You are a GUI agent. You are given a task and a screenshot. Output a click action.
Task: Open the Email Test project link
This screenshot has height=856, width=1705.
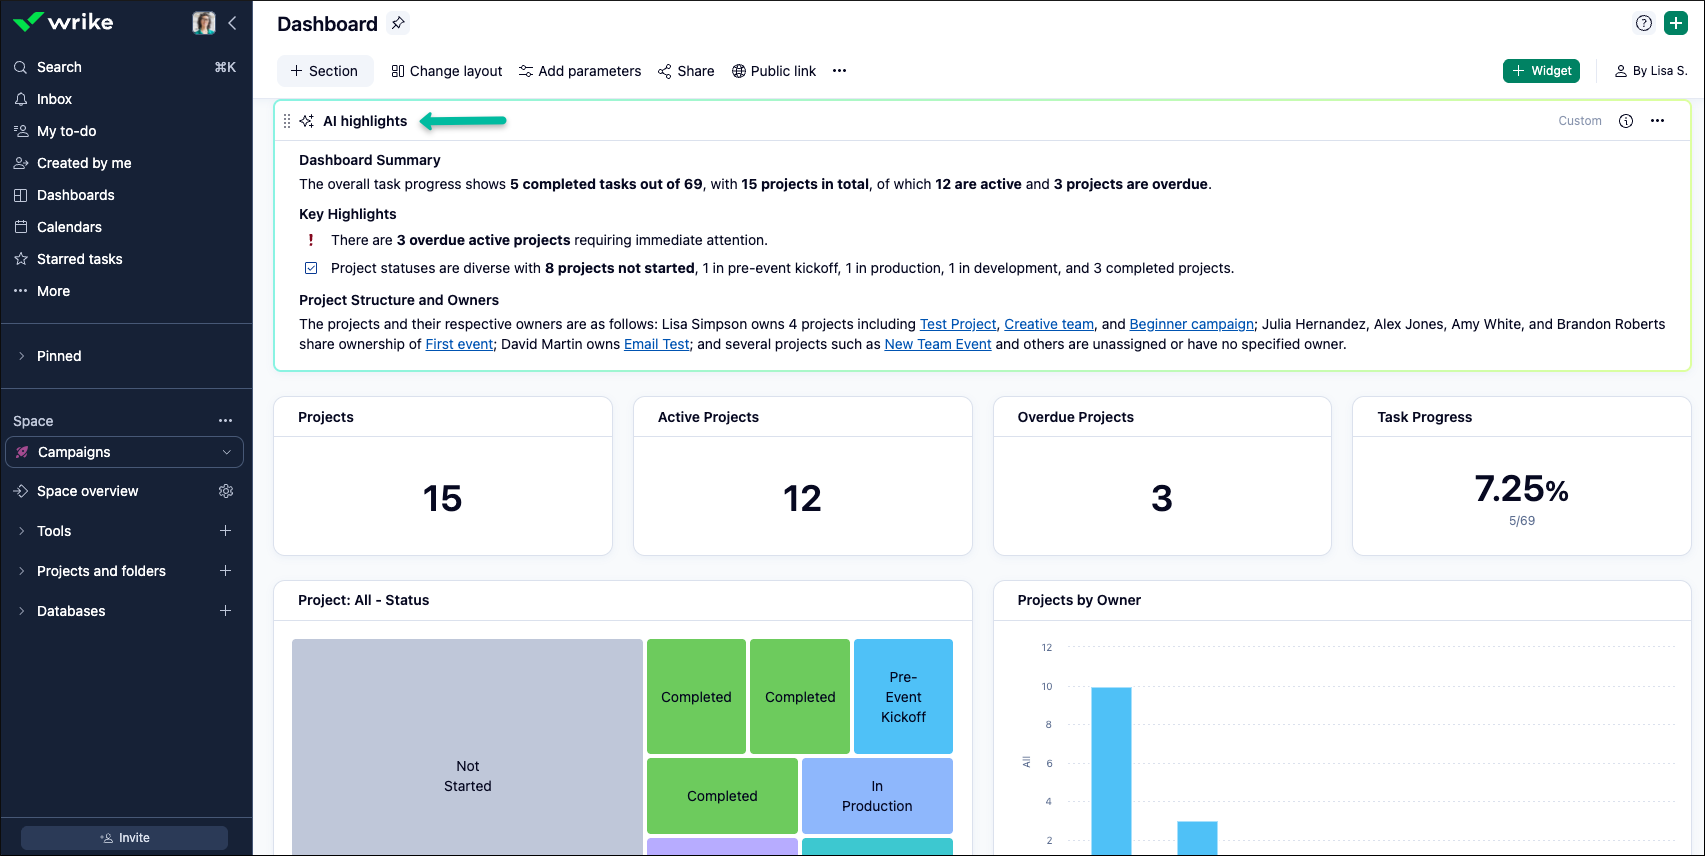(x=656, y=344)
